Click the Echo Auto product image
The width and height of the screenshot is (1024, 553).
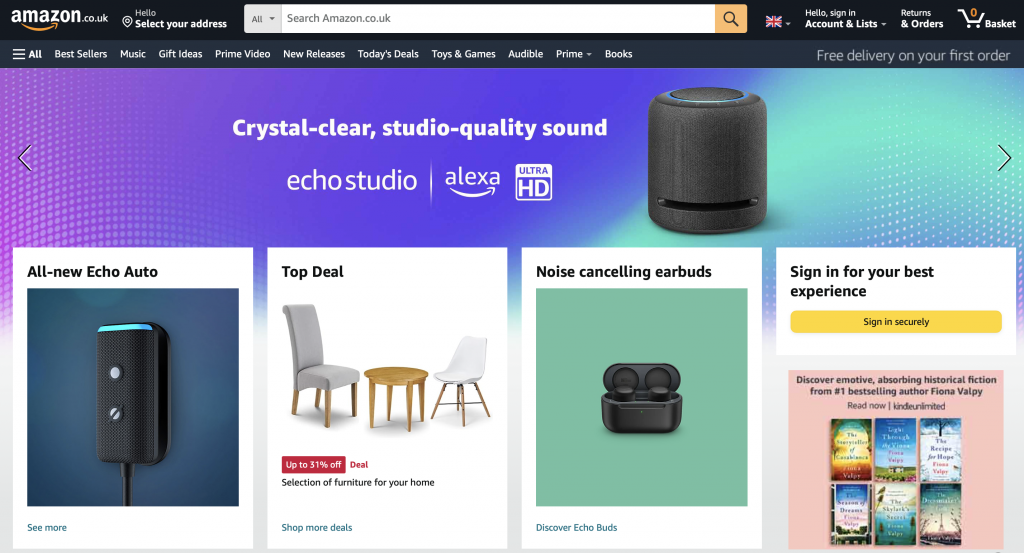133,397
